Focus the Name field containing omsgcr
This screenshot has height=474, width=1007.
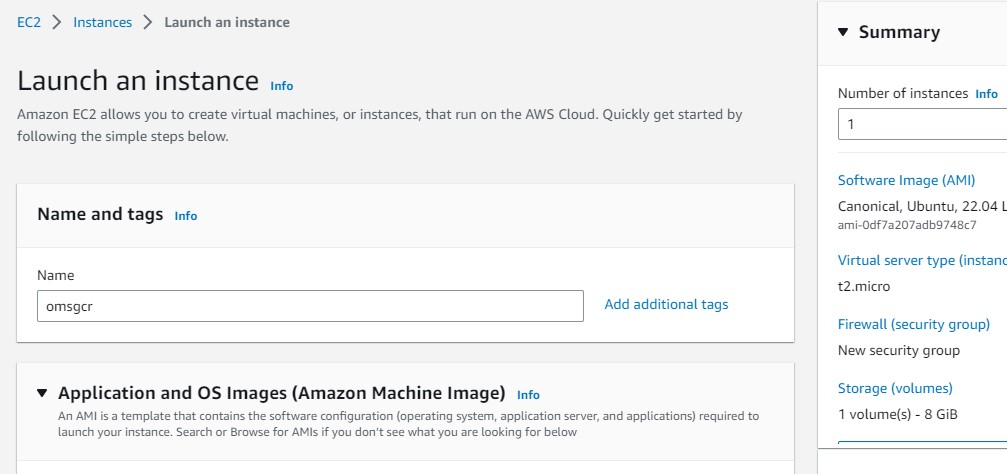(310, 306)
